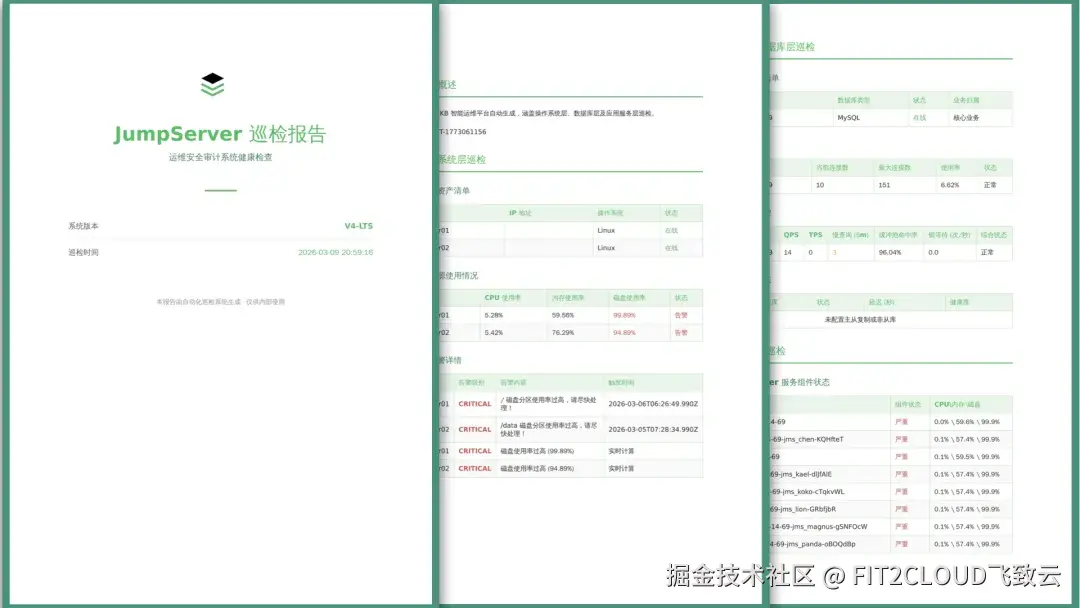Select the max connections value '151'
This screenshot has height=608, width=1080.
(884, 185)
